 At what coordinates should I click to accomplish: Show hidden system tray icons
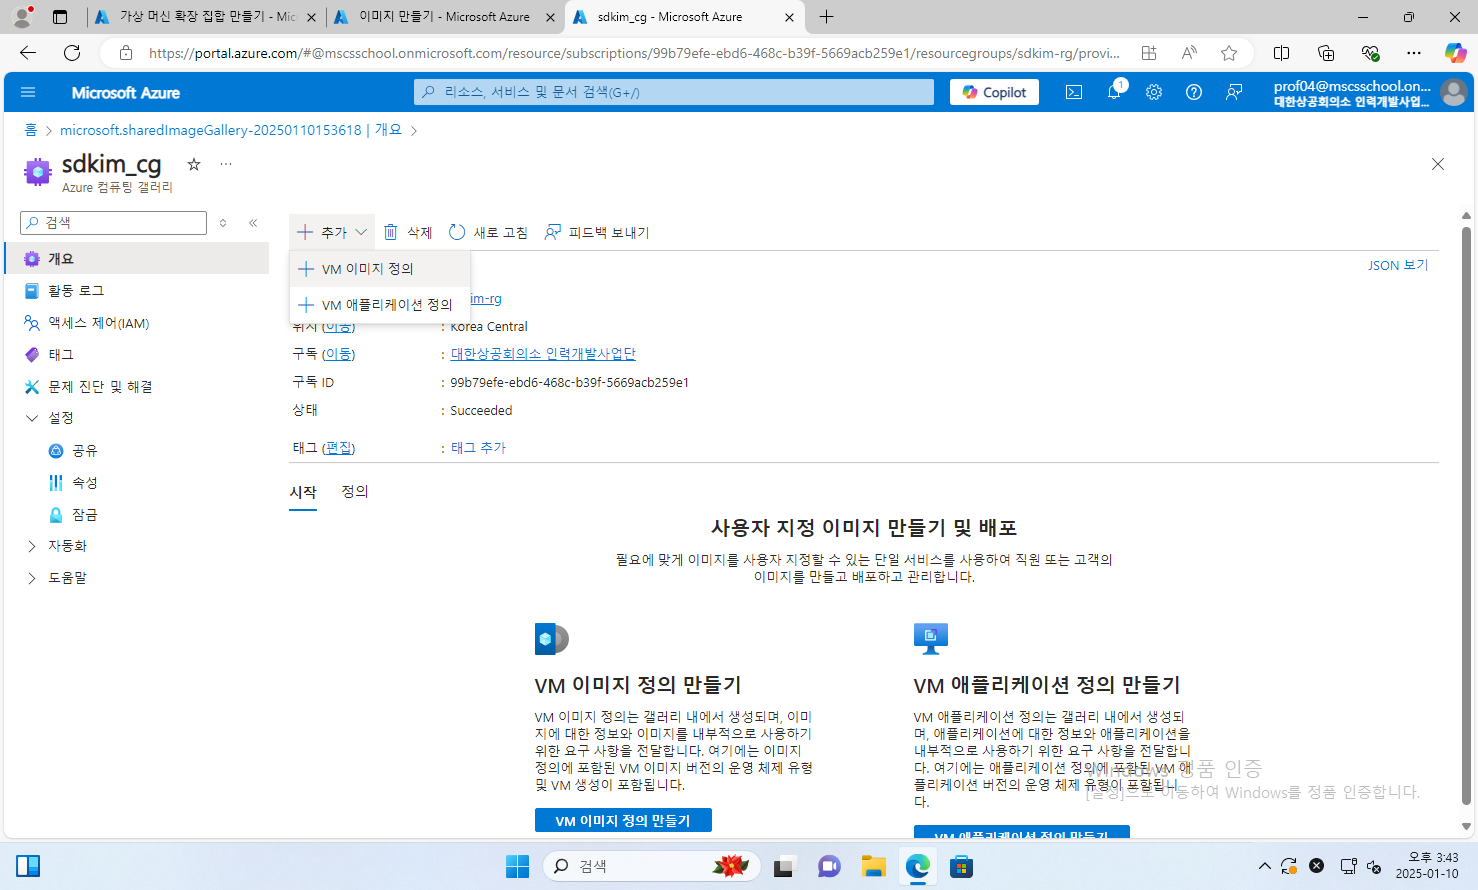click(1264, 866)
